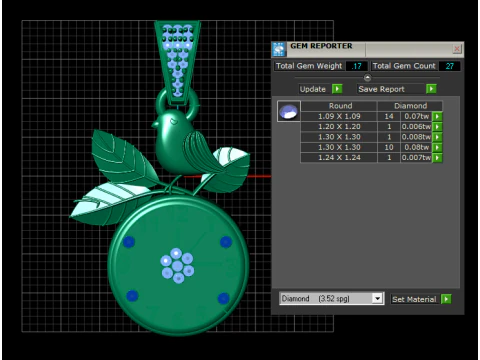480x360 pixels.
Task: Collapse the panel using the round arrow
Action: point(367,78)
